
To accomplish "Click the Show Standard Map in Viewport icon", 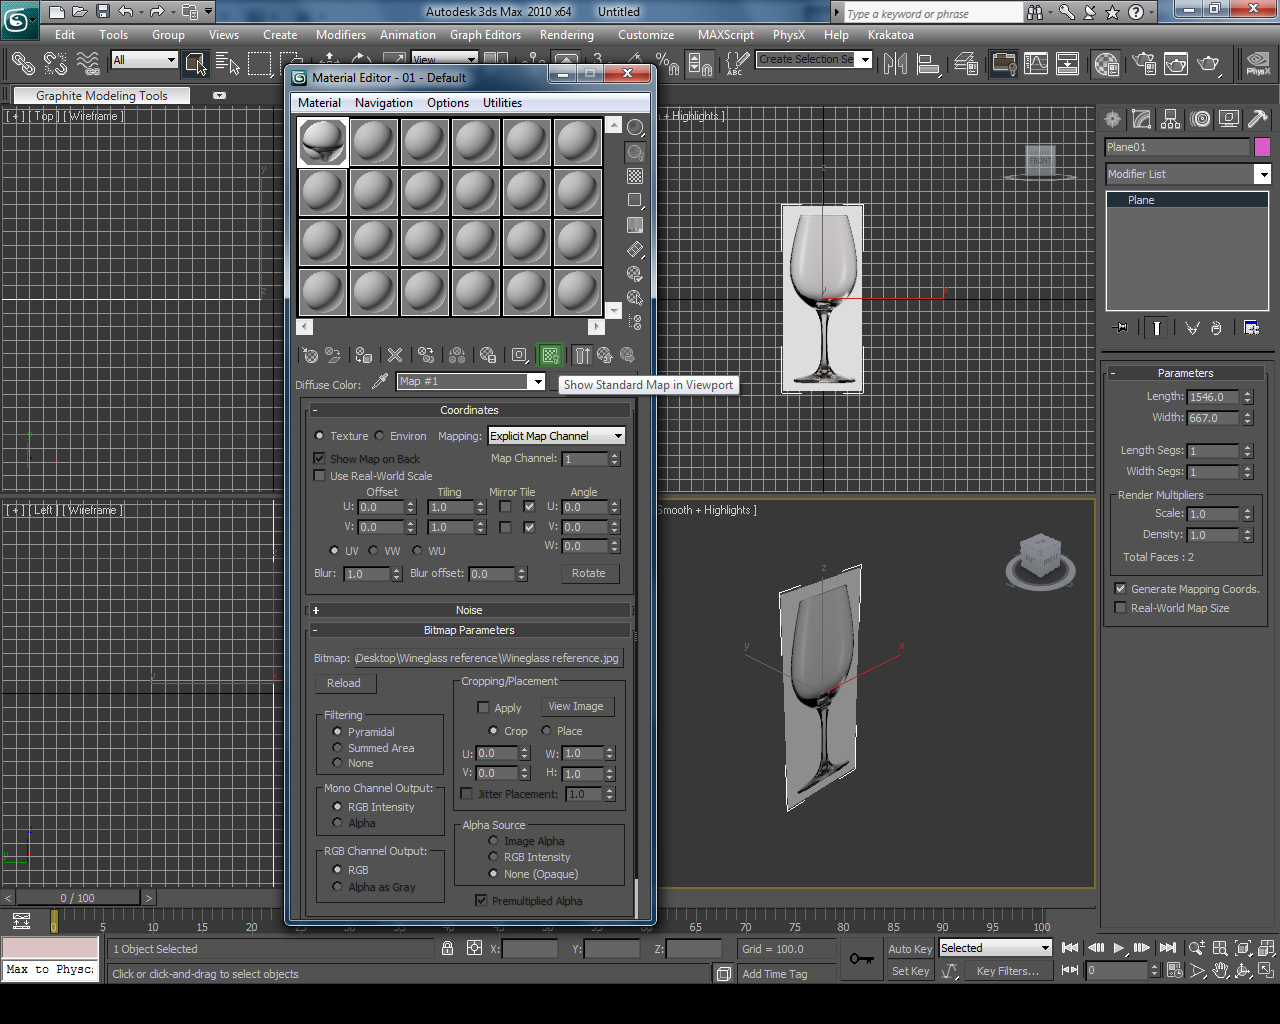I will [550, 355].
